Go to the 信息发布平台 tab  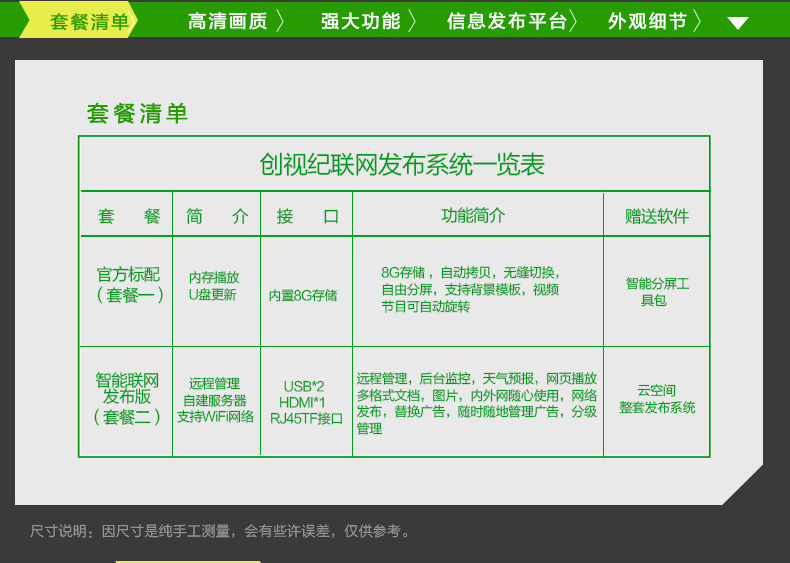click(506, 21)
